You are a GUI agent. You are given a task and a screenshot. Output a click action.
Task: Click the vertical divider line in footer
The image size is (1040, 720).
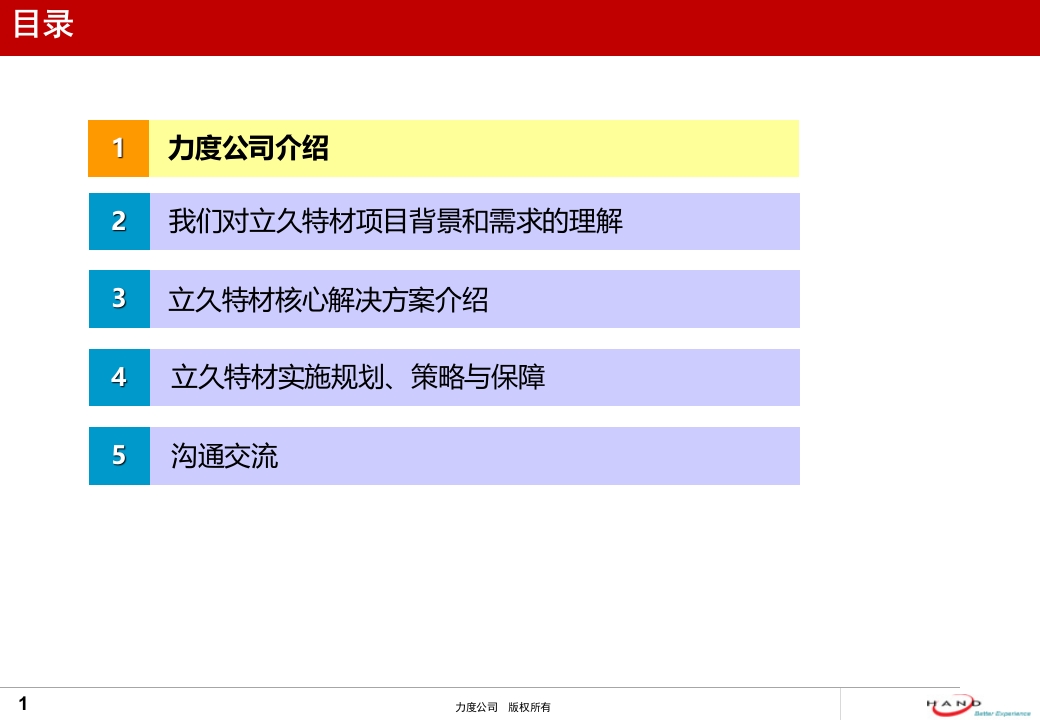(x=840, y=704)
